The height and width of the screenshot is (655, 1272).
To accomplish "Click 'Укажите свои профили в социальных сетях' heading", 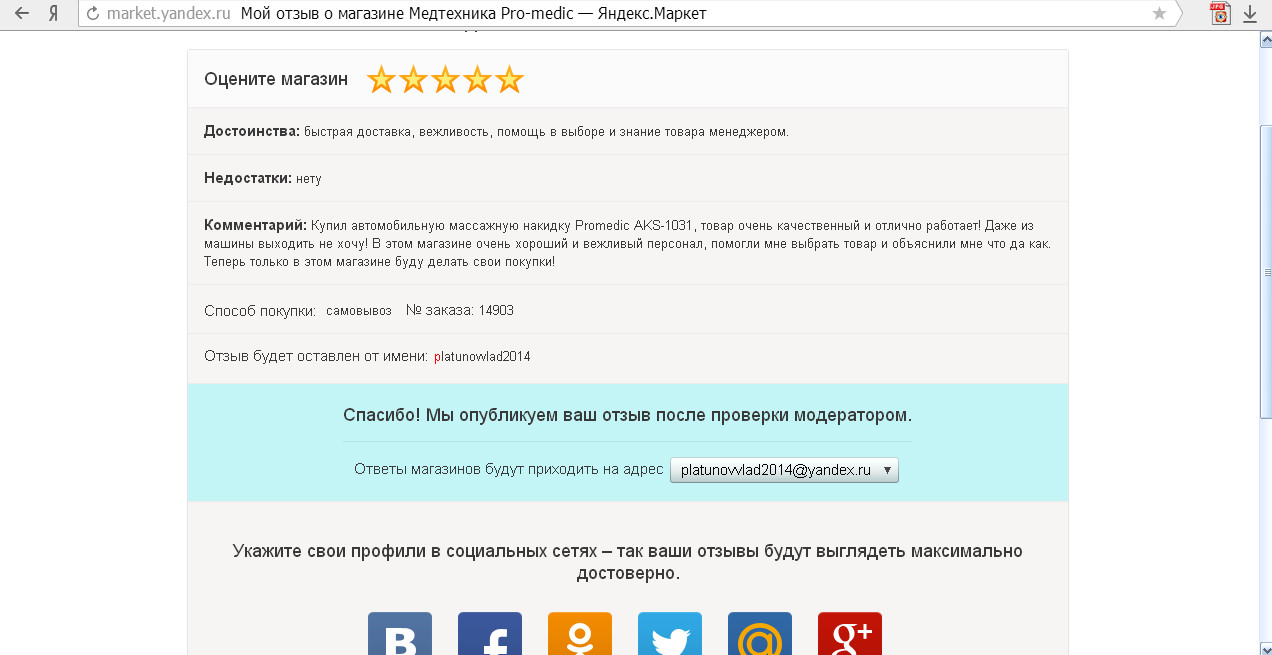I will pyautogui.click(x=628, y=562).
